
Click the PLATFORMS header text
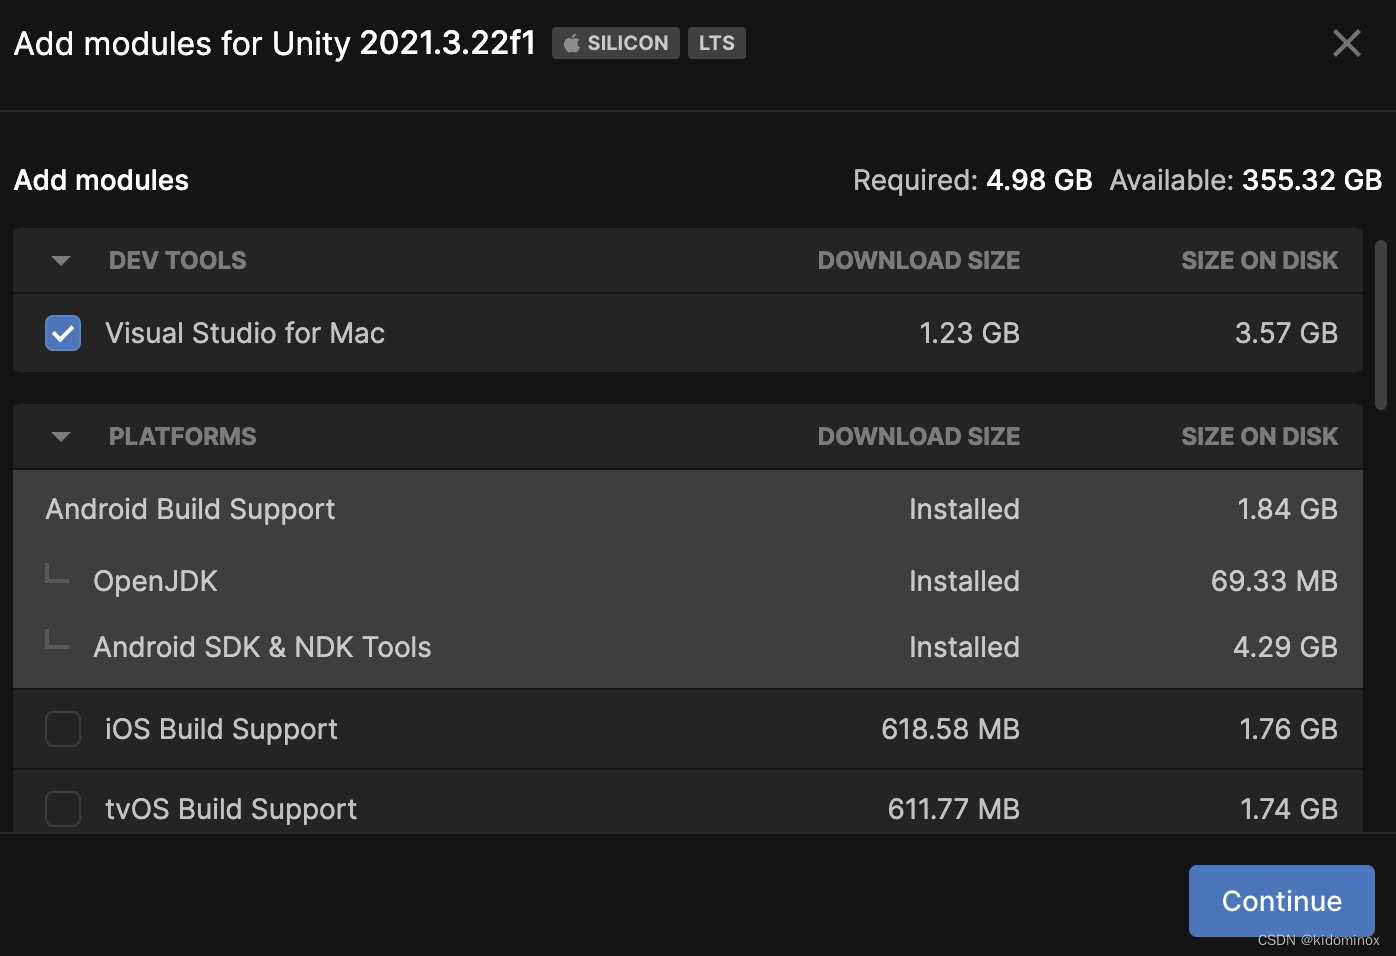182,437
